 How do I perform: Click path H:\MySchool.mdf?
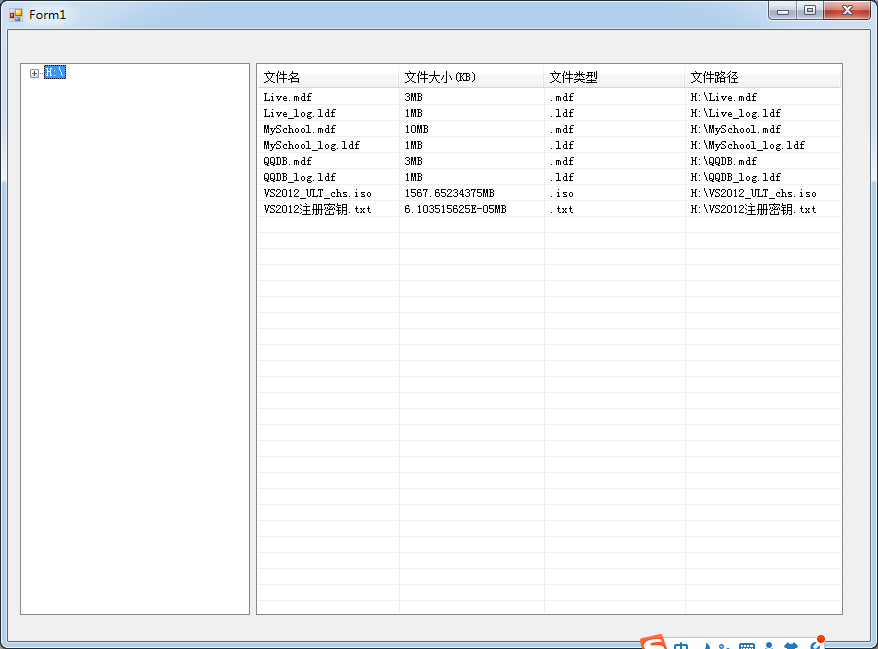735,129
